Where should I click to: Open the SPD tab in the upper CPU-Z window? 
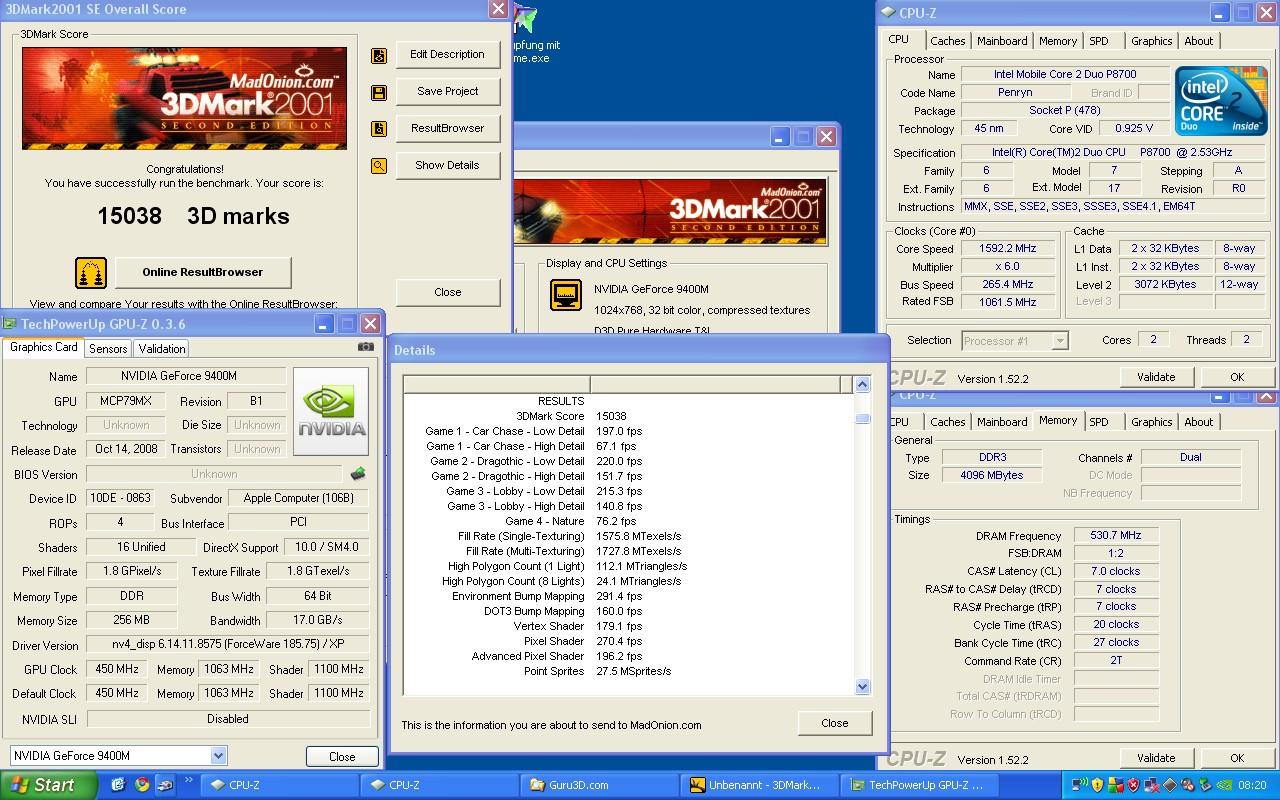(1099, 41)
